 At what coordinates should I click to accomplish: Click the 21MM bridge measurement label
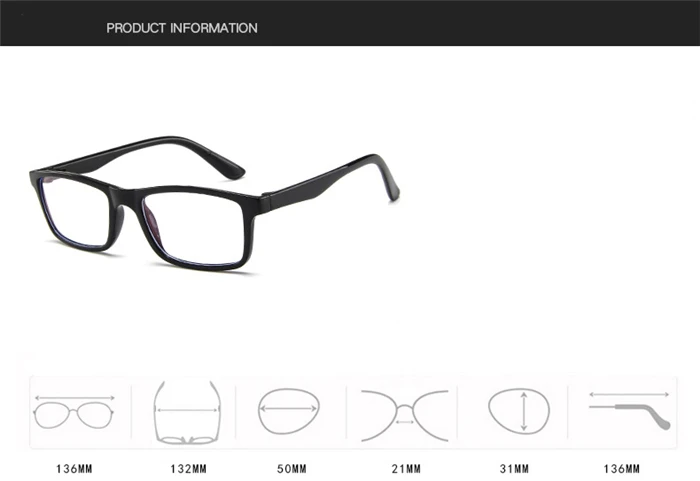click(x=406, y=469)
